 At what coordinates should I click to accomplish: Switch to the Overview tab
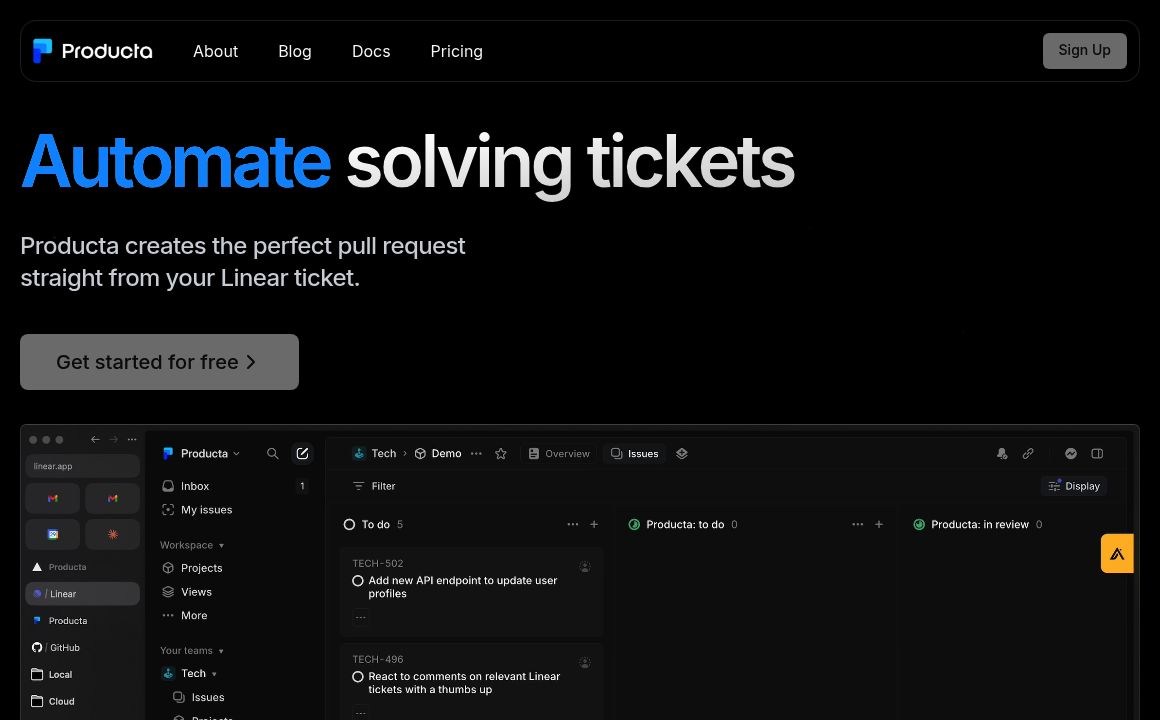(x=559, y=454)
